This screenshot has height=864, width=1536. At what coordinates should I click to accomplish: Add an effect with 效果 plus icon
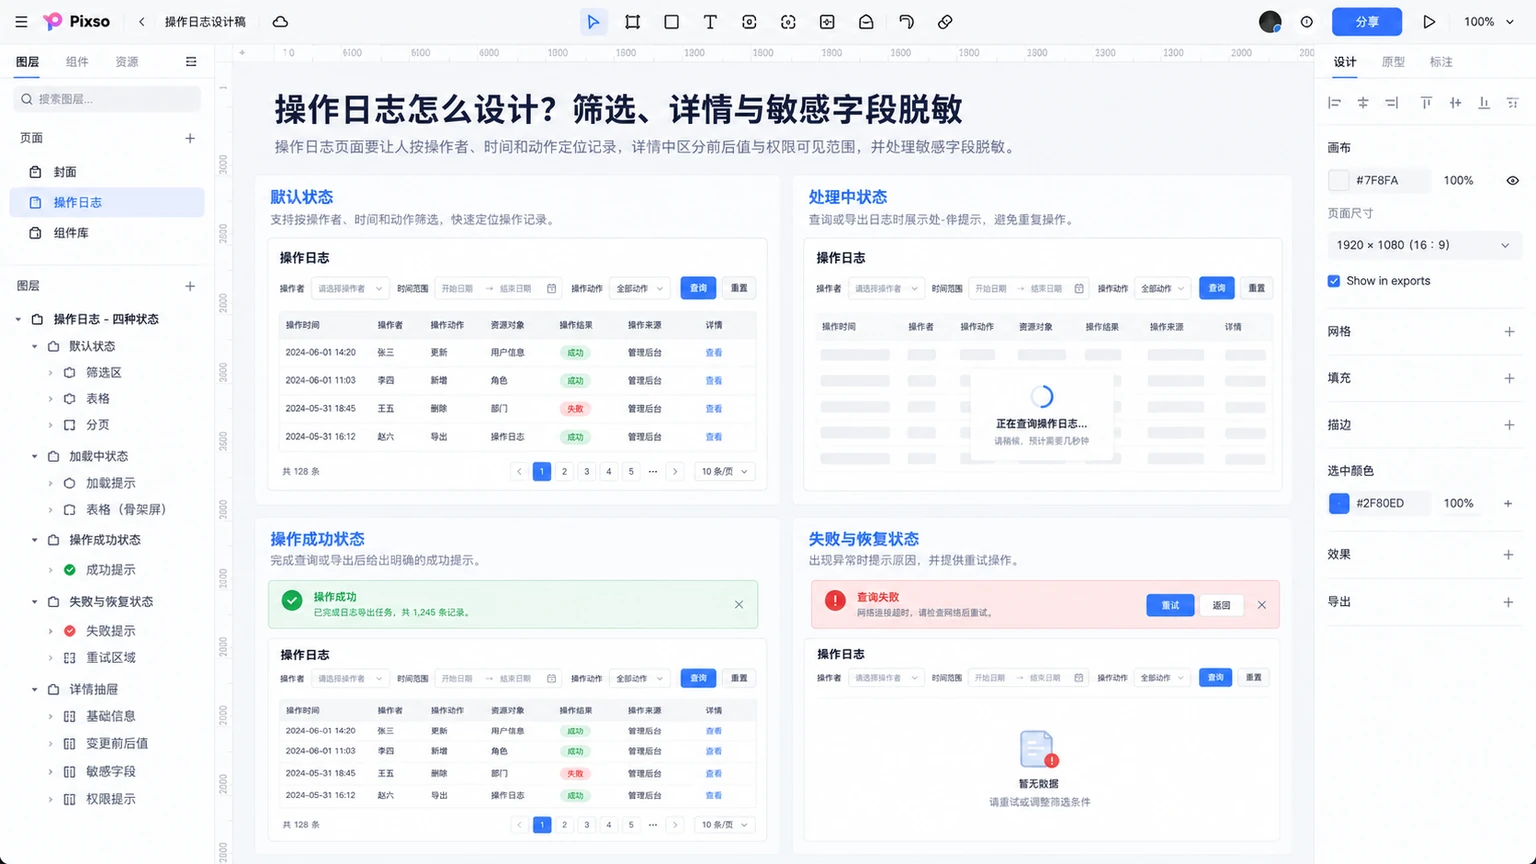[1509, 555]
